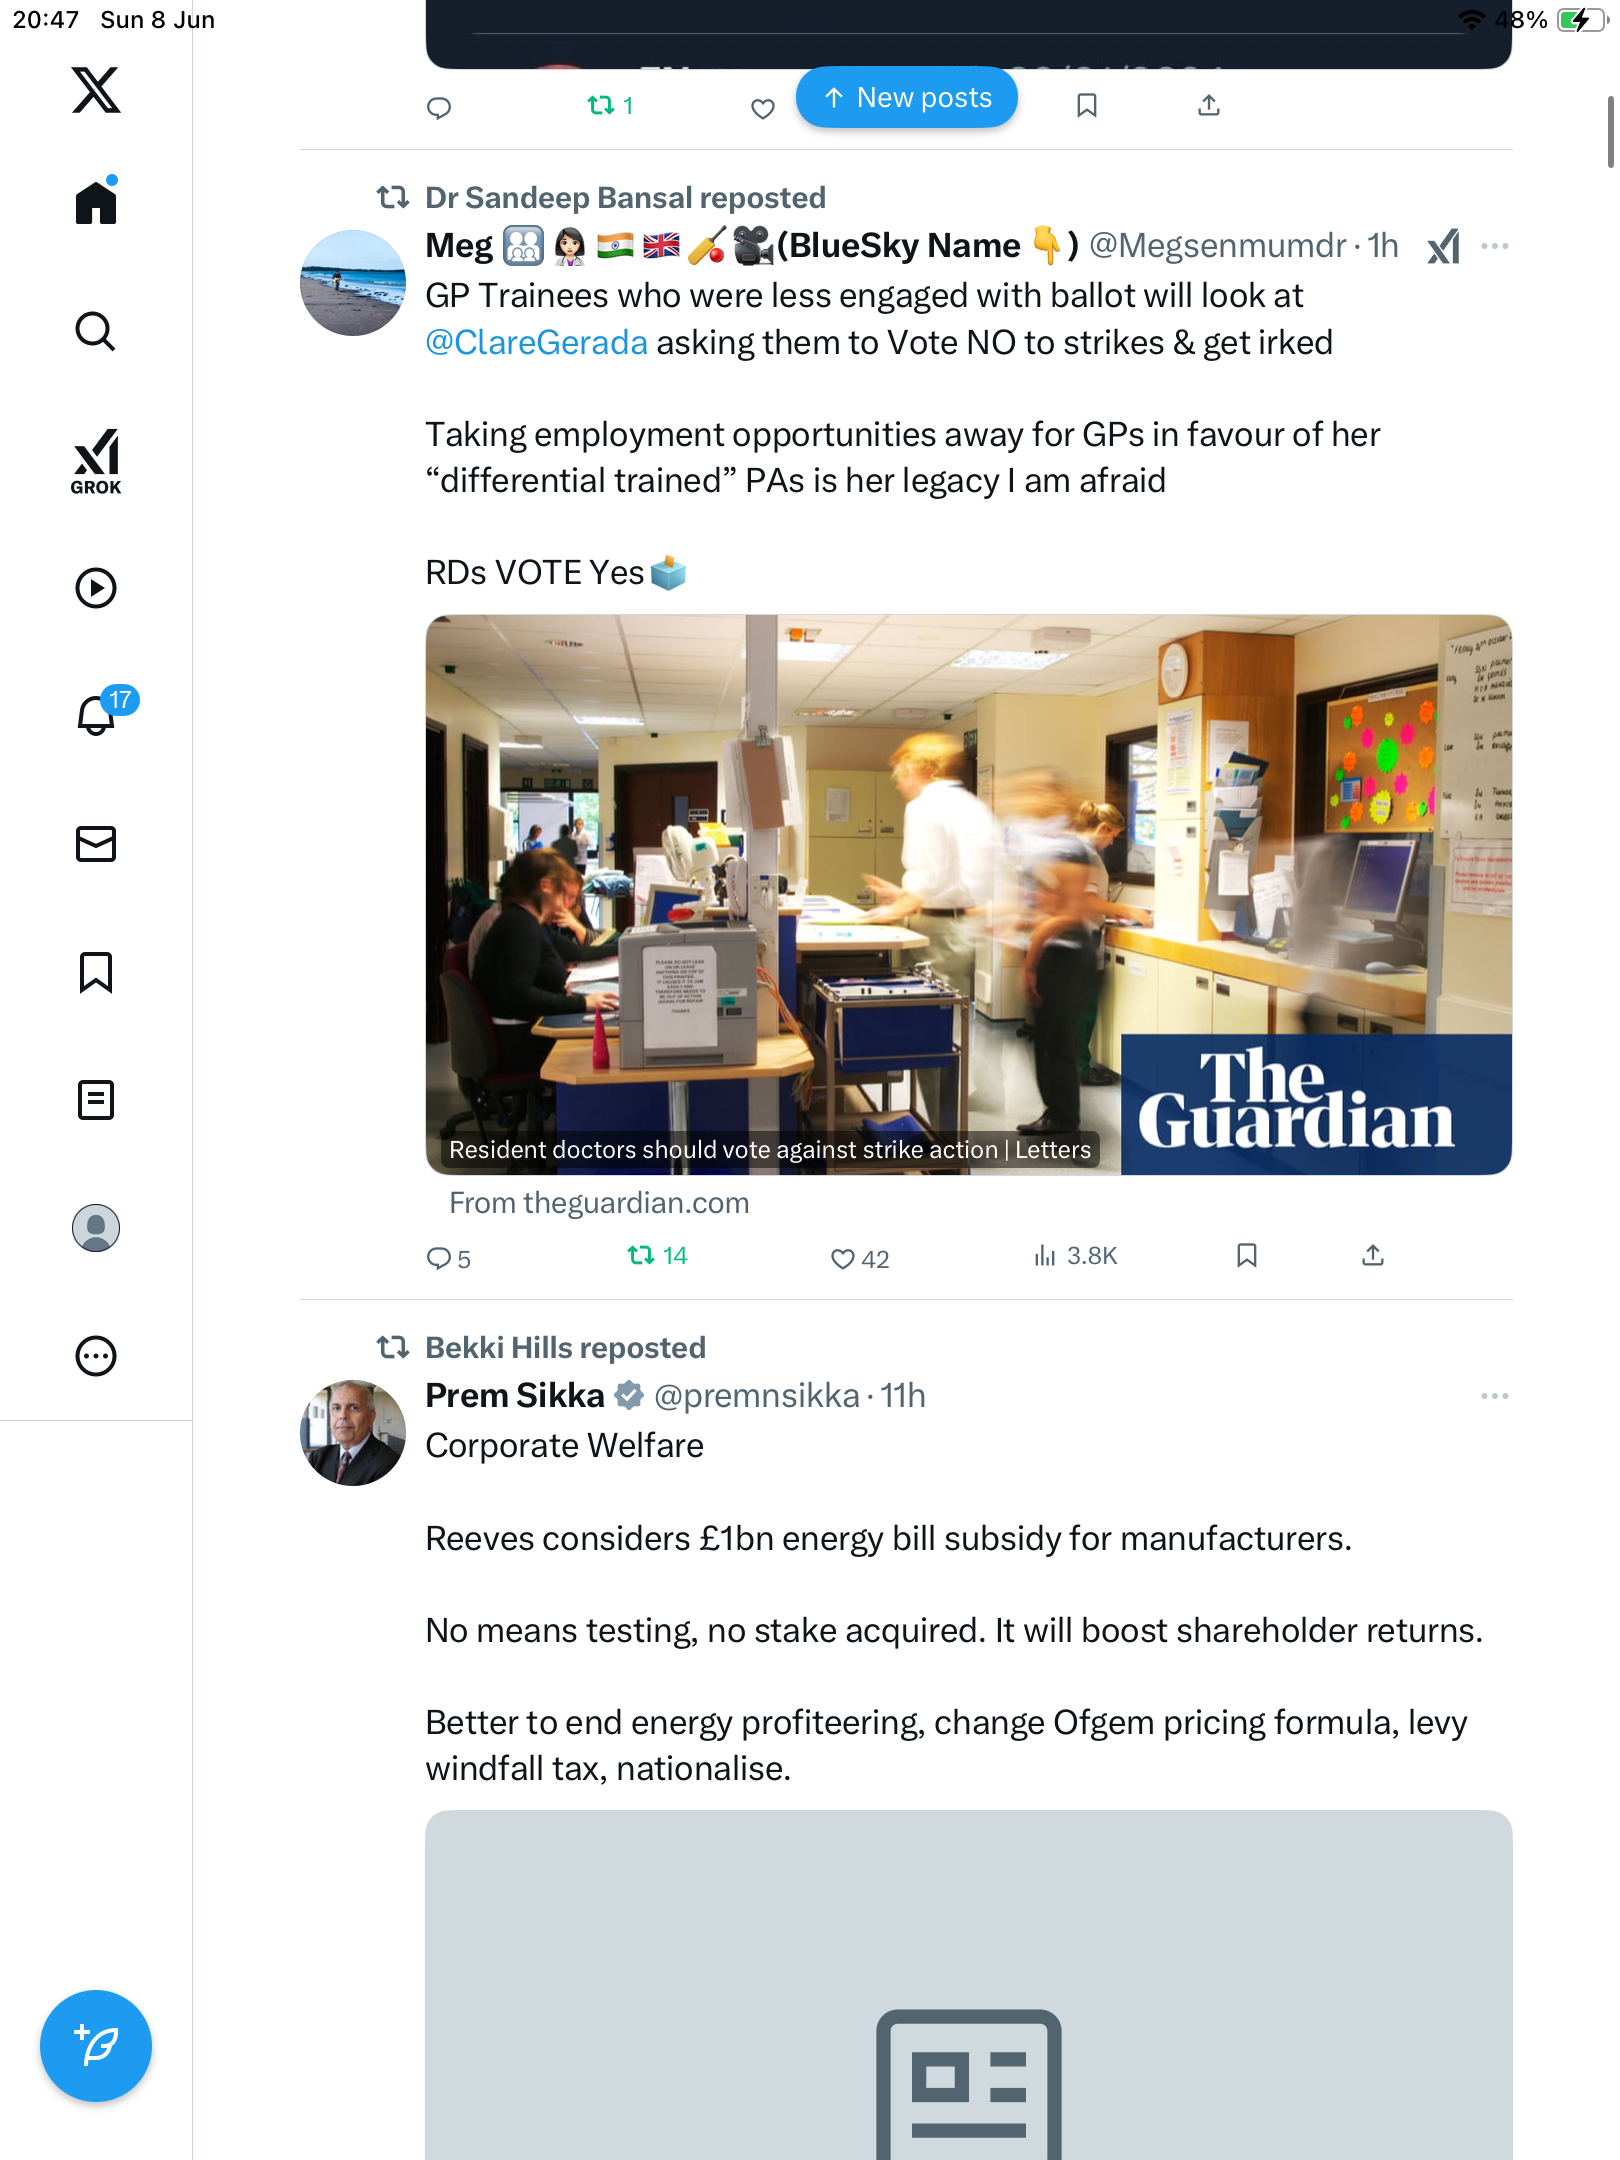
Task: Tap the compose new post button
Action: 96,2046
